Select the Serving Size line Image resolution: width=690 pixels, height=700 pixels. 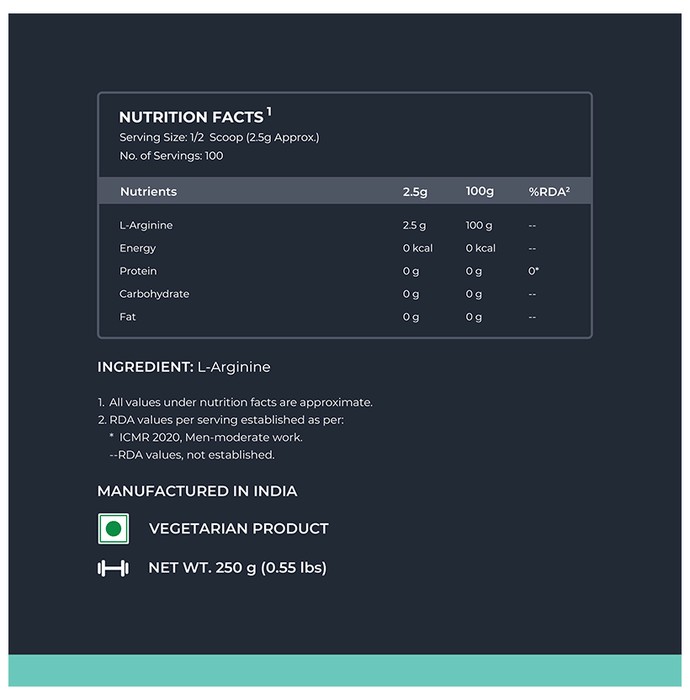[219, 138]
